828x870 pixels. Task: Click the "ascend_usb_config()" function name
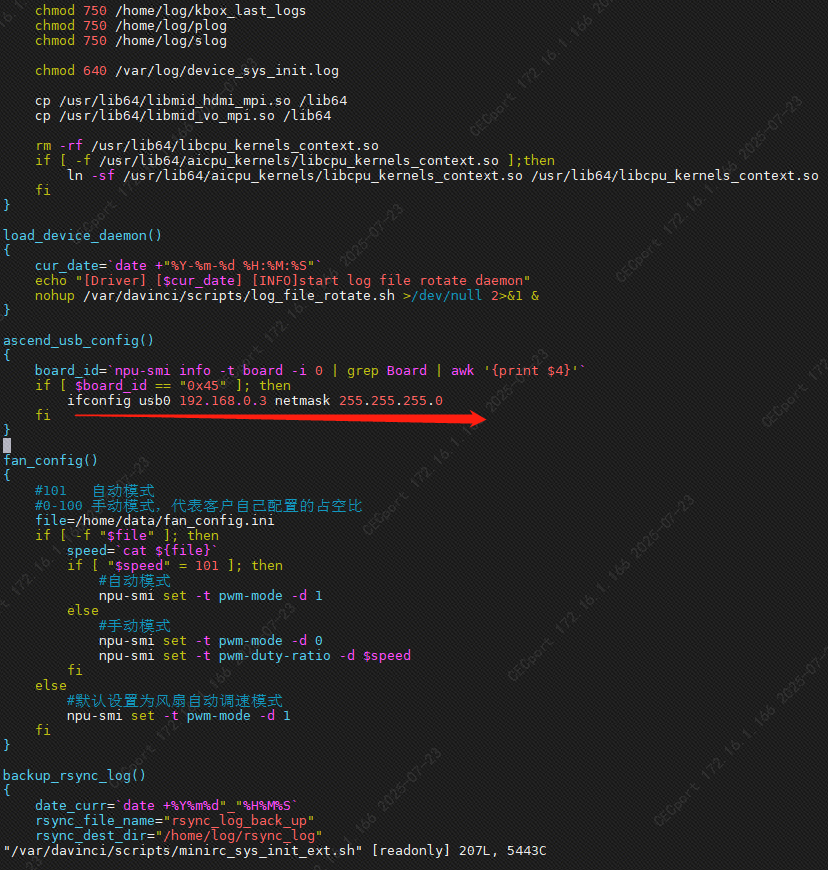(78, 340)
